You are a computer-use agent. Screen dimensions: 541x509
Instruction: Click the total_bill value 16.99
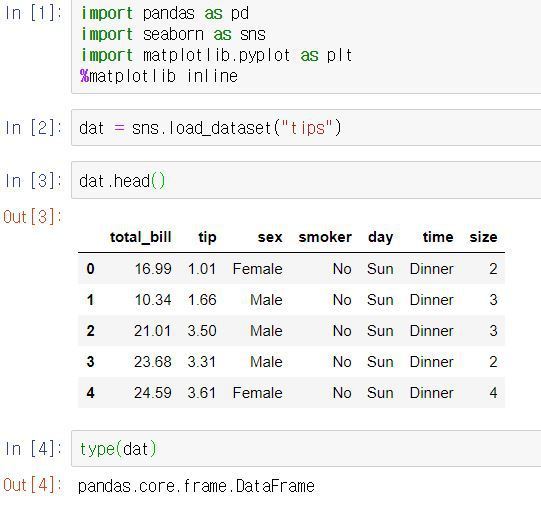[x=153, y=269]
